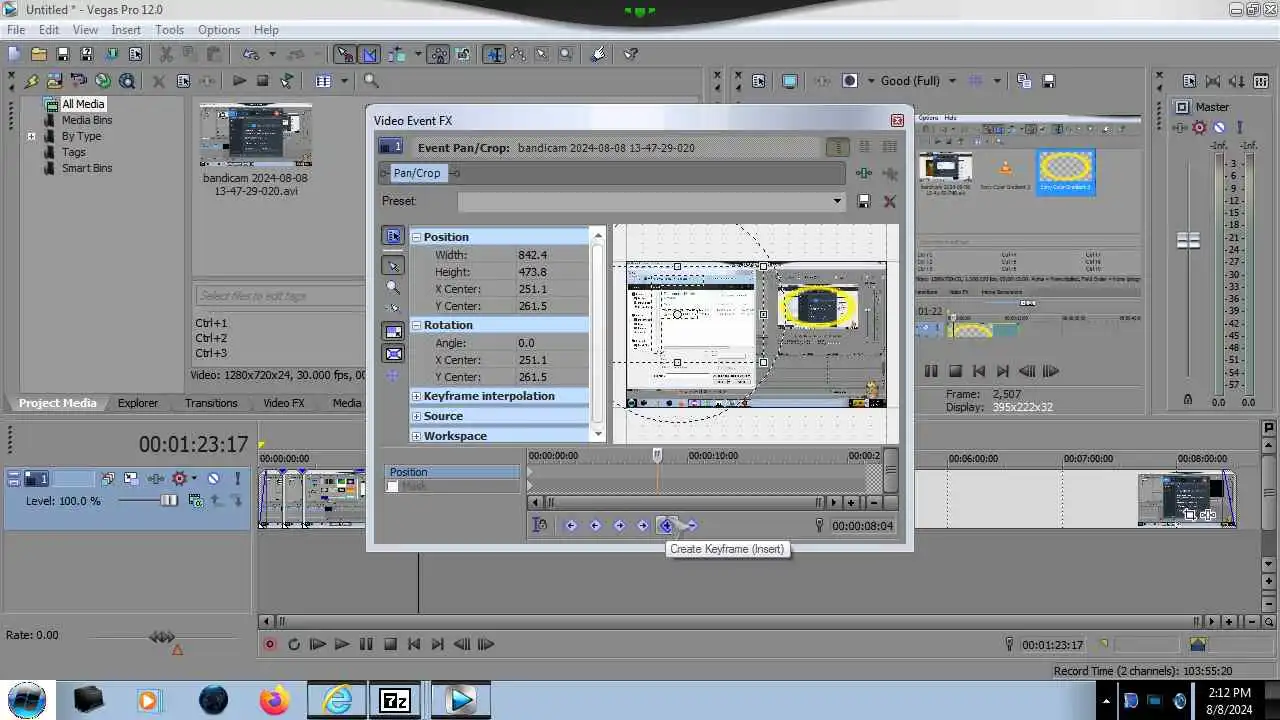
Task: Expand the Source property group
Action: (x=417, y=416)
